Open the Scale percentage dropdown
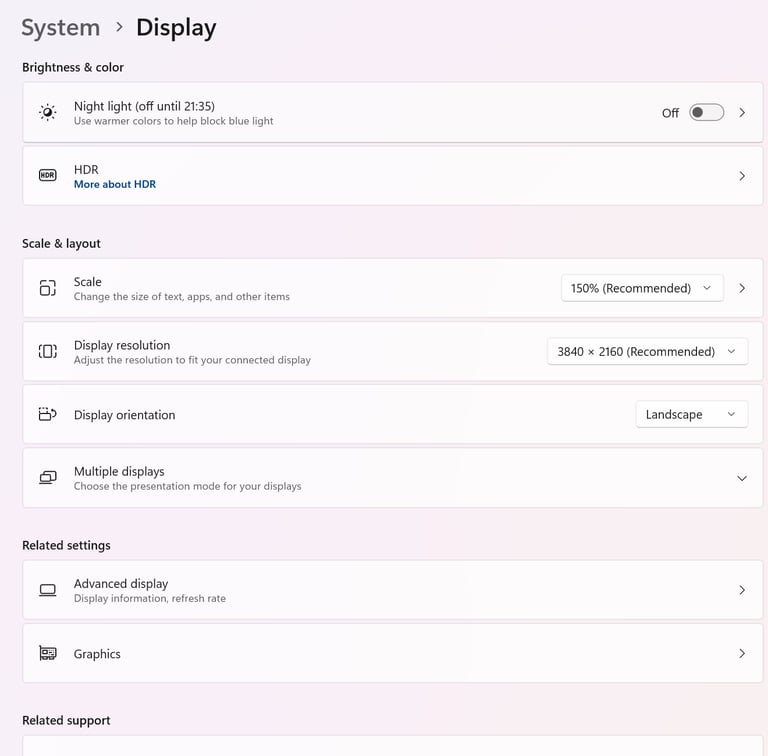 [642, 288]
